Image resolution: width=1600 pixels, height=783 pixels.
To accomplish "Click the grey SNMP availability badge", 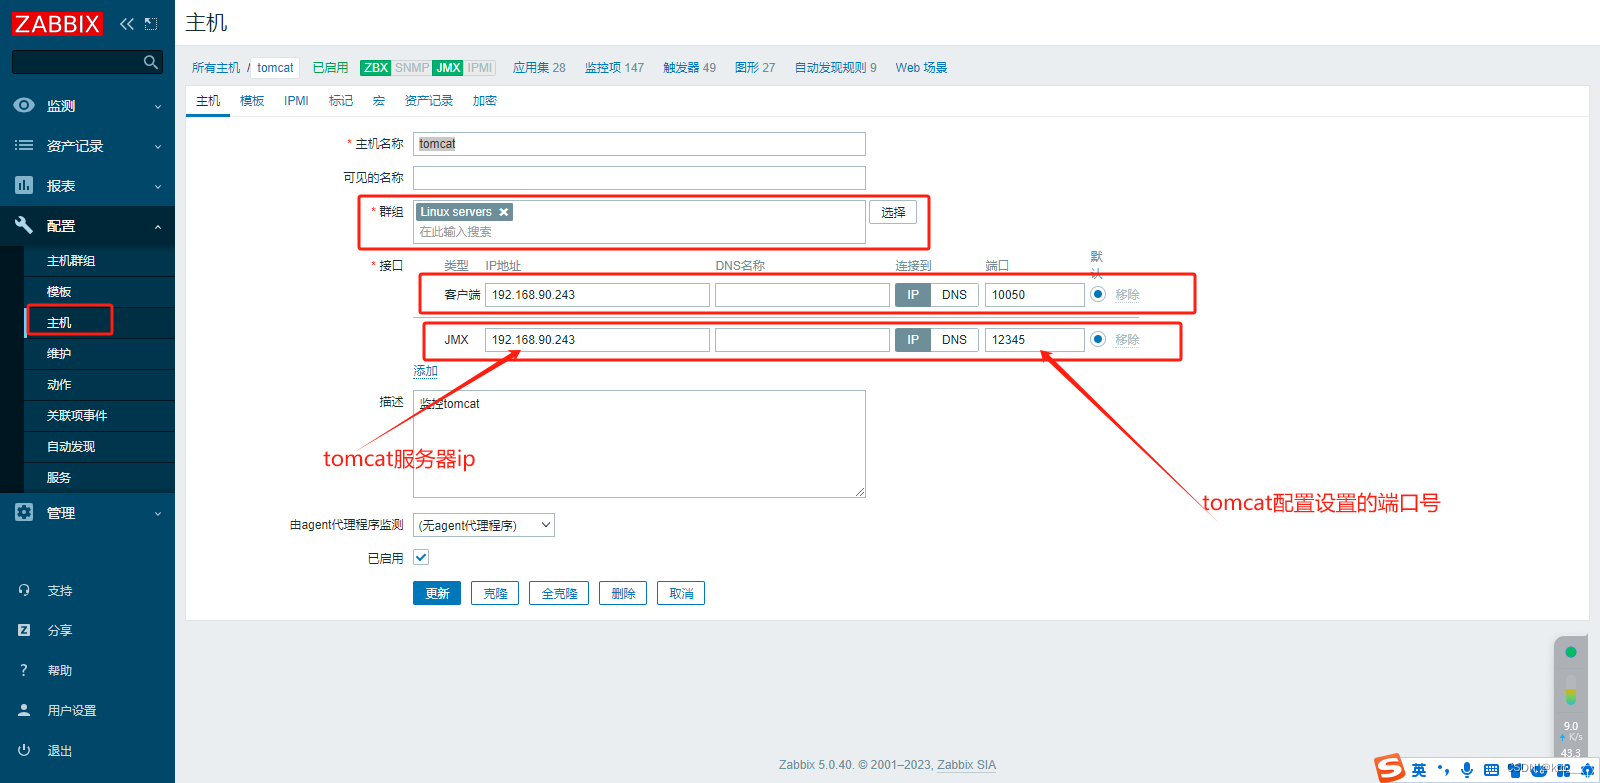I will (x=412, y=68).
